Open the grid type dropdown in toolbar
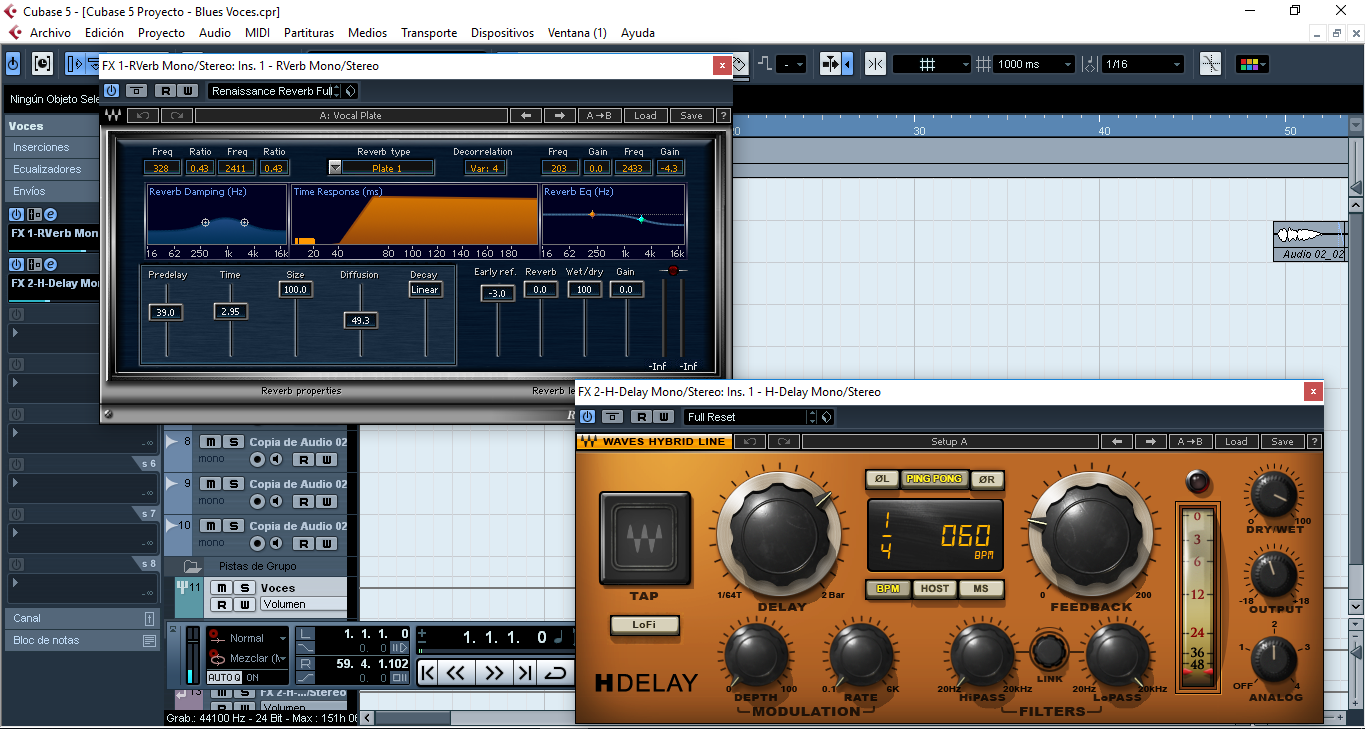The height and width of the screenshot is (729, 1365). [x=931, y=64]
